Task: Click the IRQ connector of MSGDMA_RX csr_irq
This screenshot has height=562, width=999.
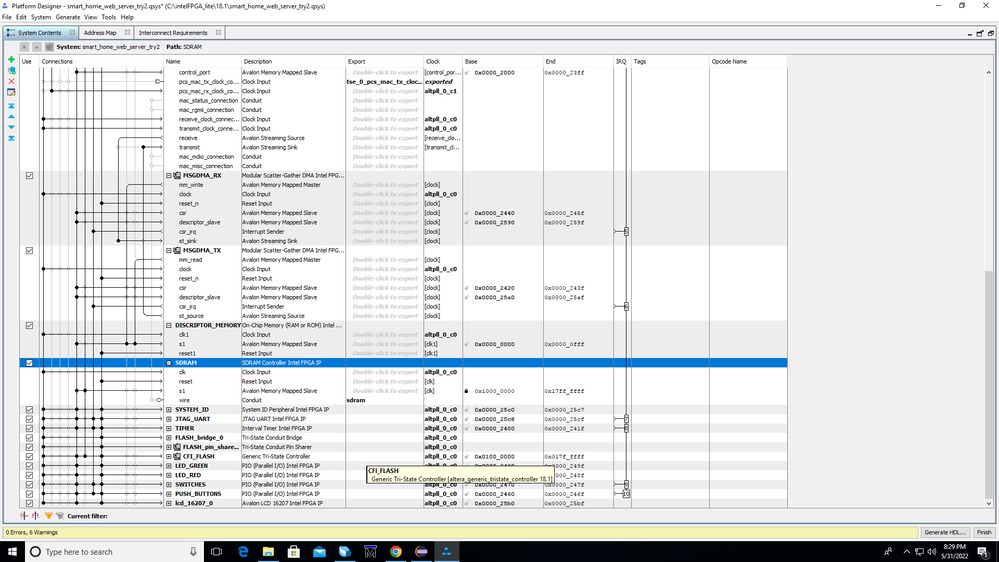Action: point(626,231)
